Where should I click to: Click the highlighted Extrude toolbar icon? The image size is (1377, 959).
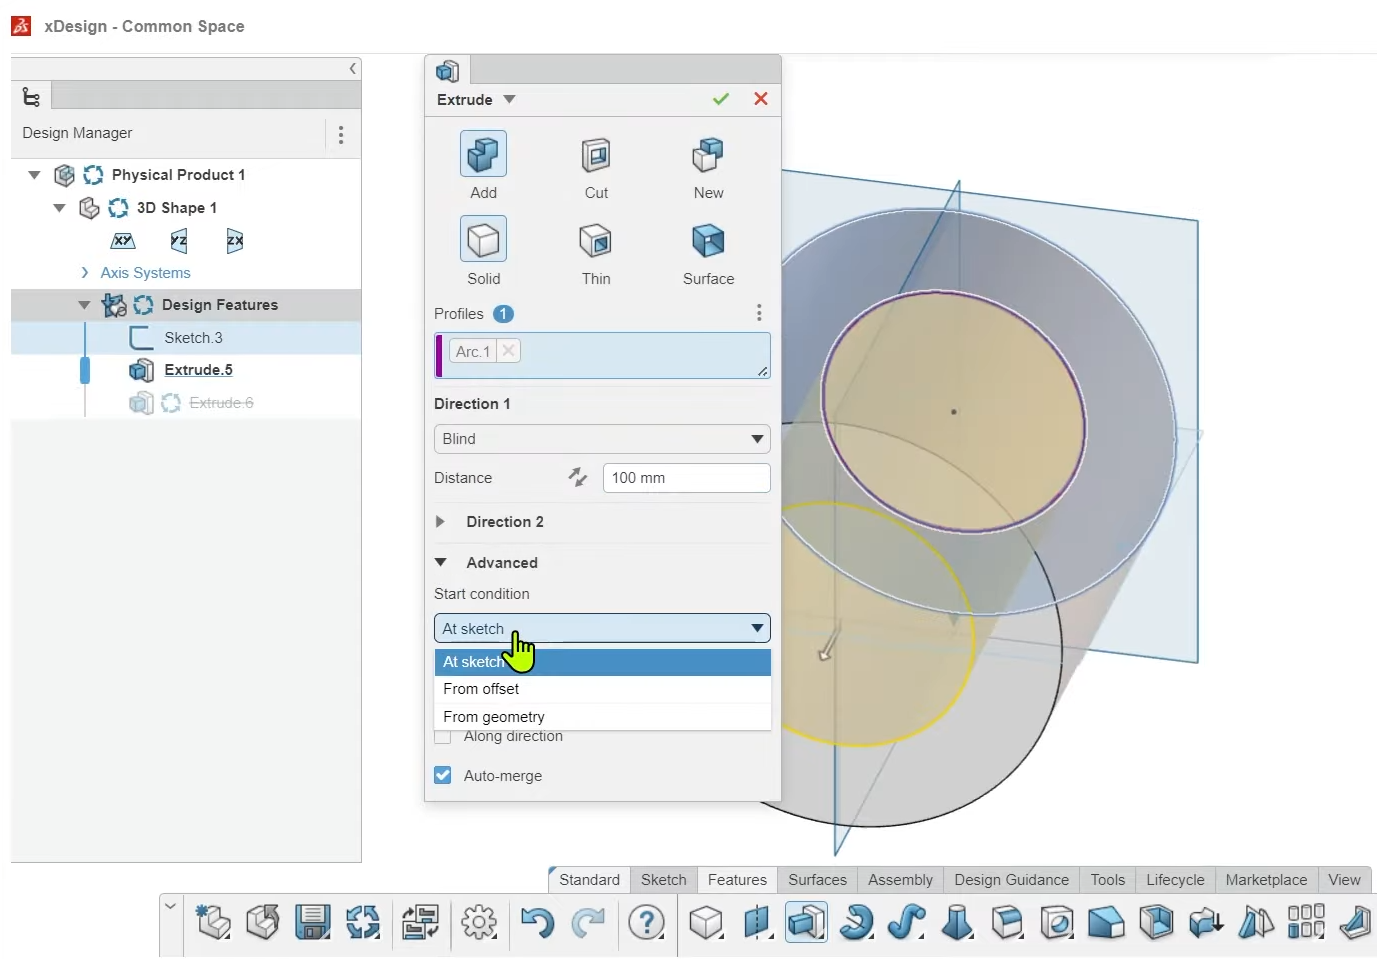point(806,922)
